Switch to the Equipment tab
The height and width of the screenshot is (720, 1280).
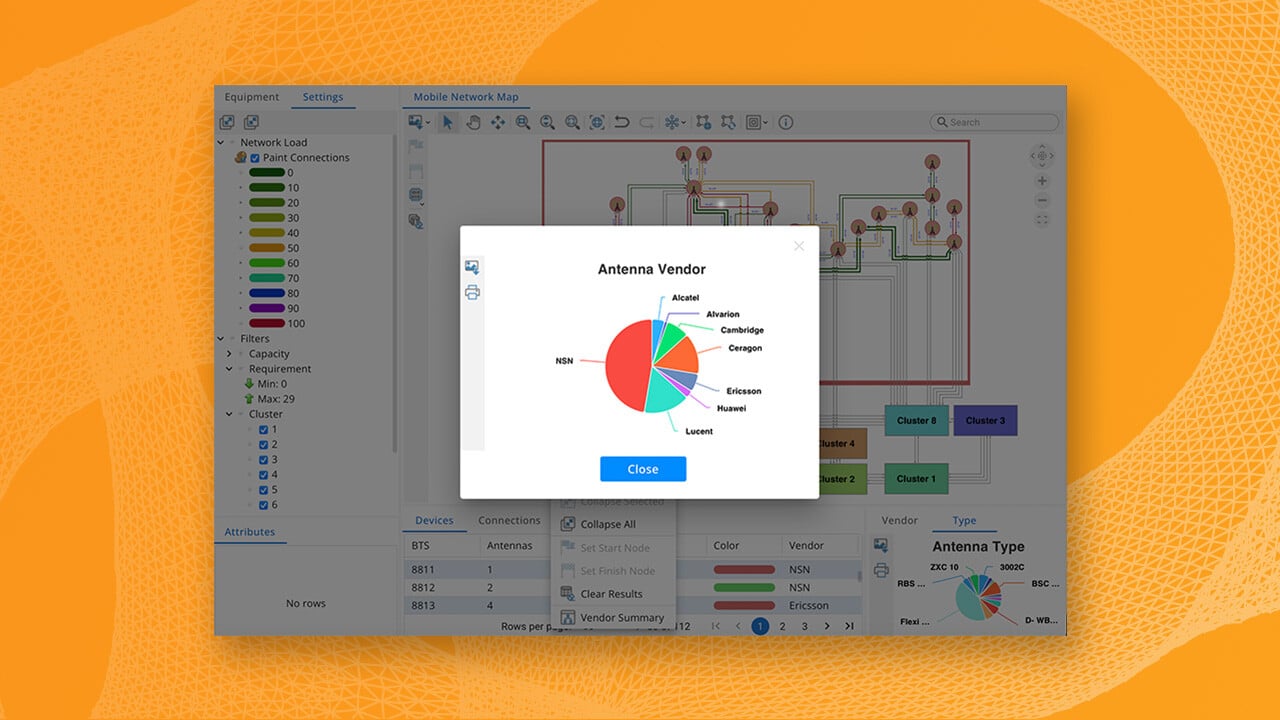coord(252,97)
